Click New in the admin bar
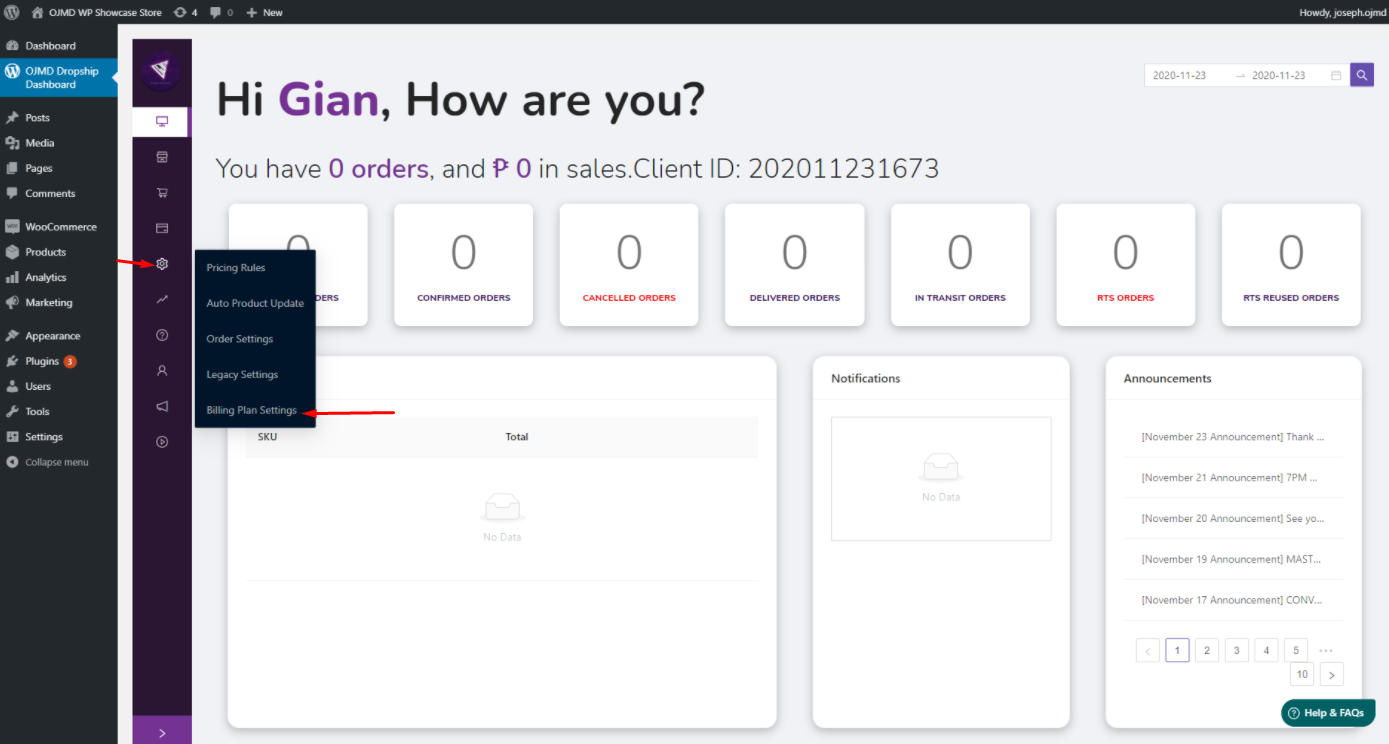The width and height of the screenshot is (1389, 744). tap(264, 12)
